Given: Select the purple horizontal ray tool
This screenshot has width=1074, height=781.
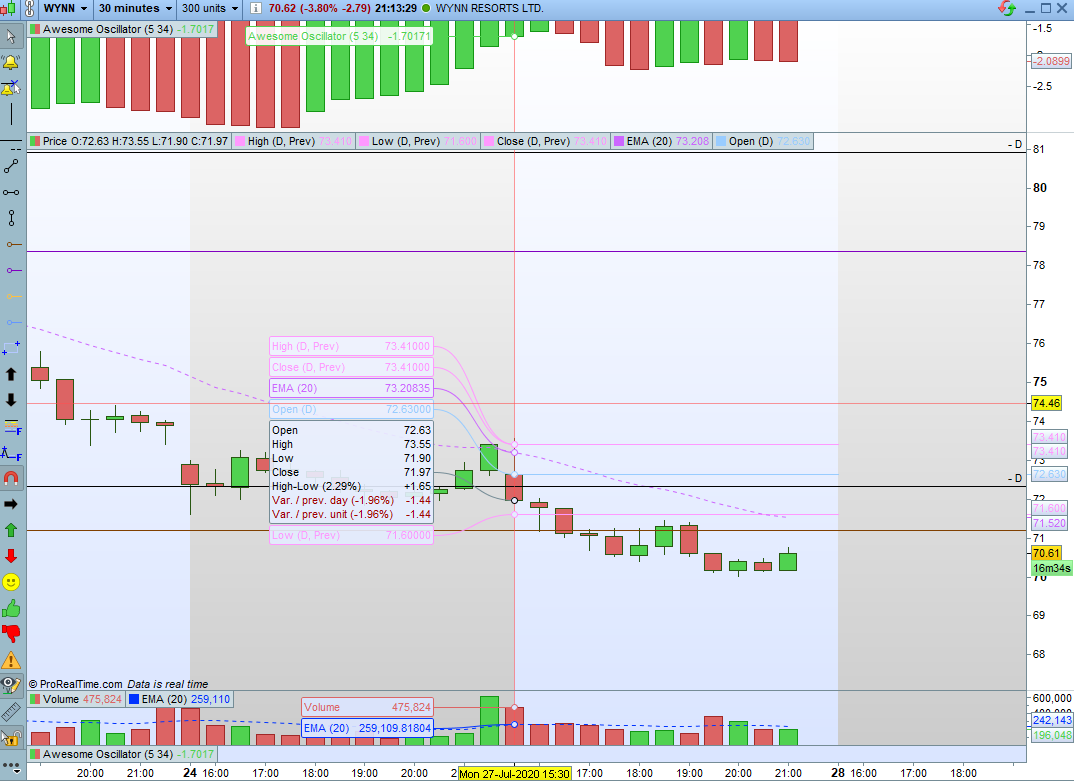Looking at the screenshot, I should click(x=12, y=271).
